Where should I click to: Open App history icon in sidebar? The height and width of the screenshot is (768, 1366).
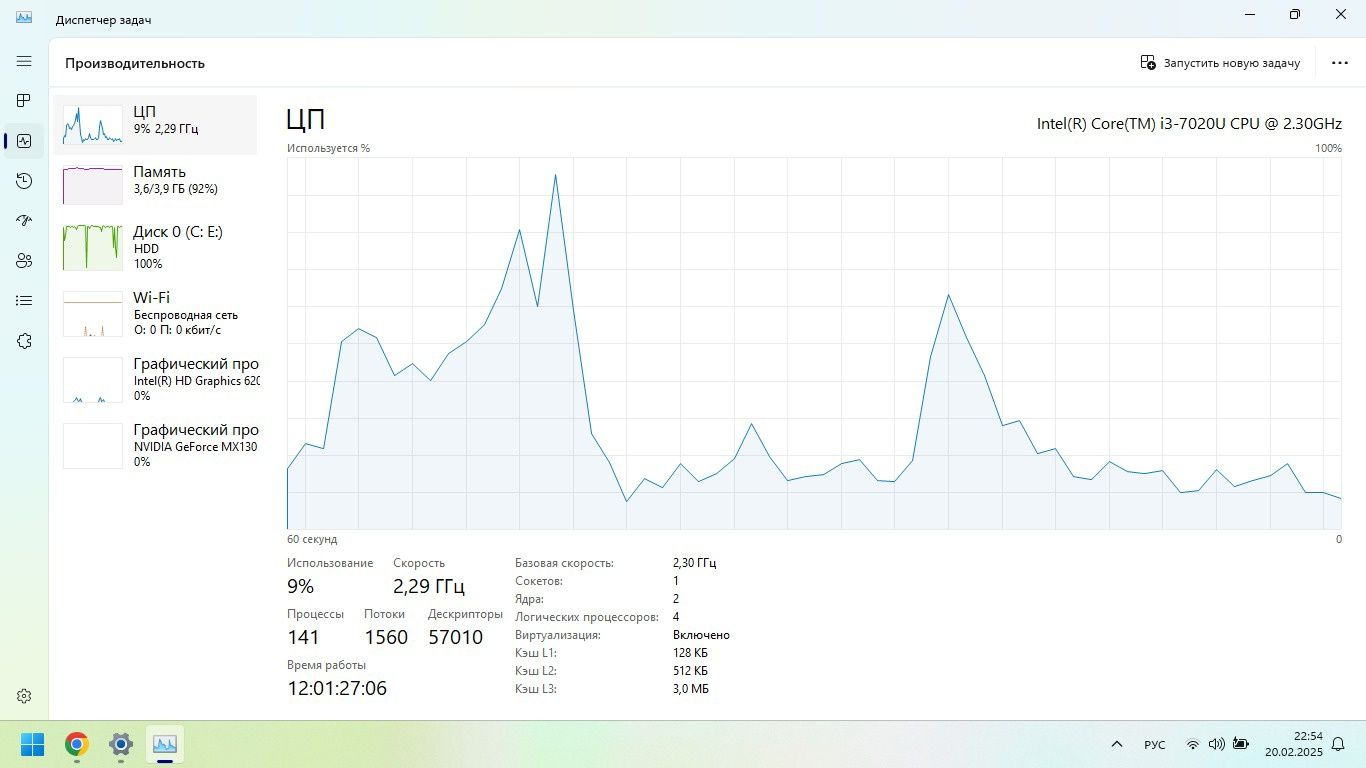coord(24,181)
